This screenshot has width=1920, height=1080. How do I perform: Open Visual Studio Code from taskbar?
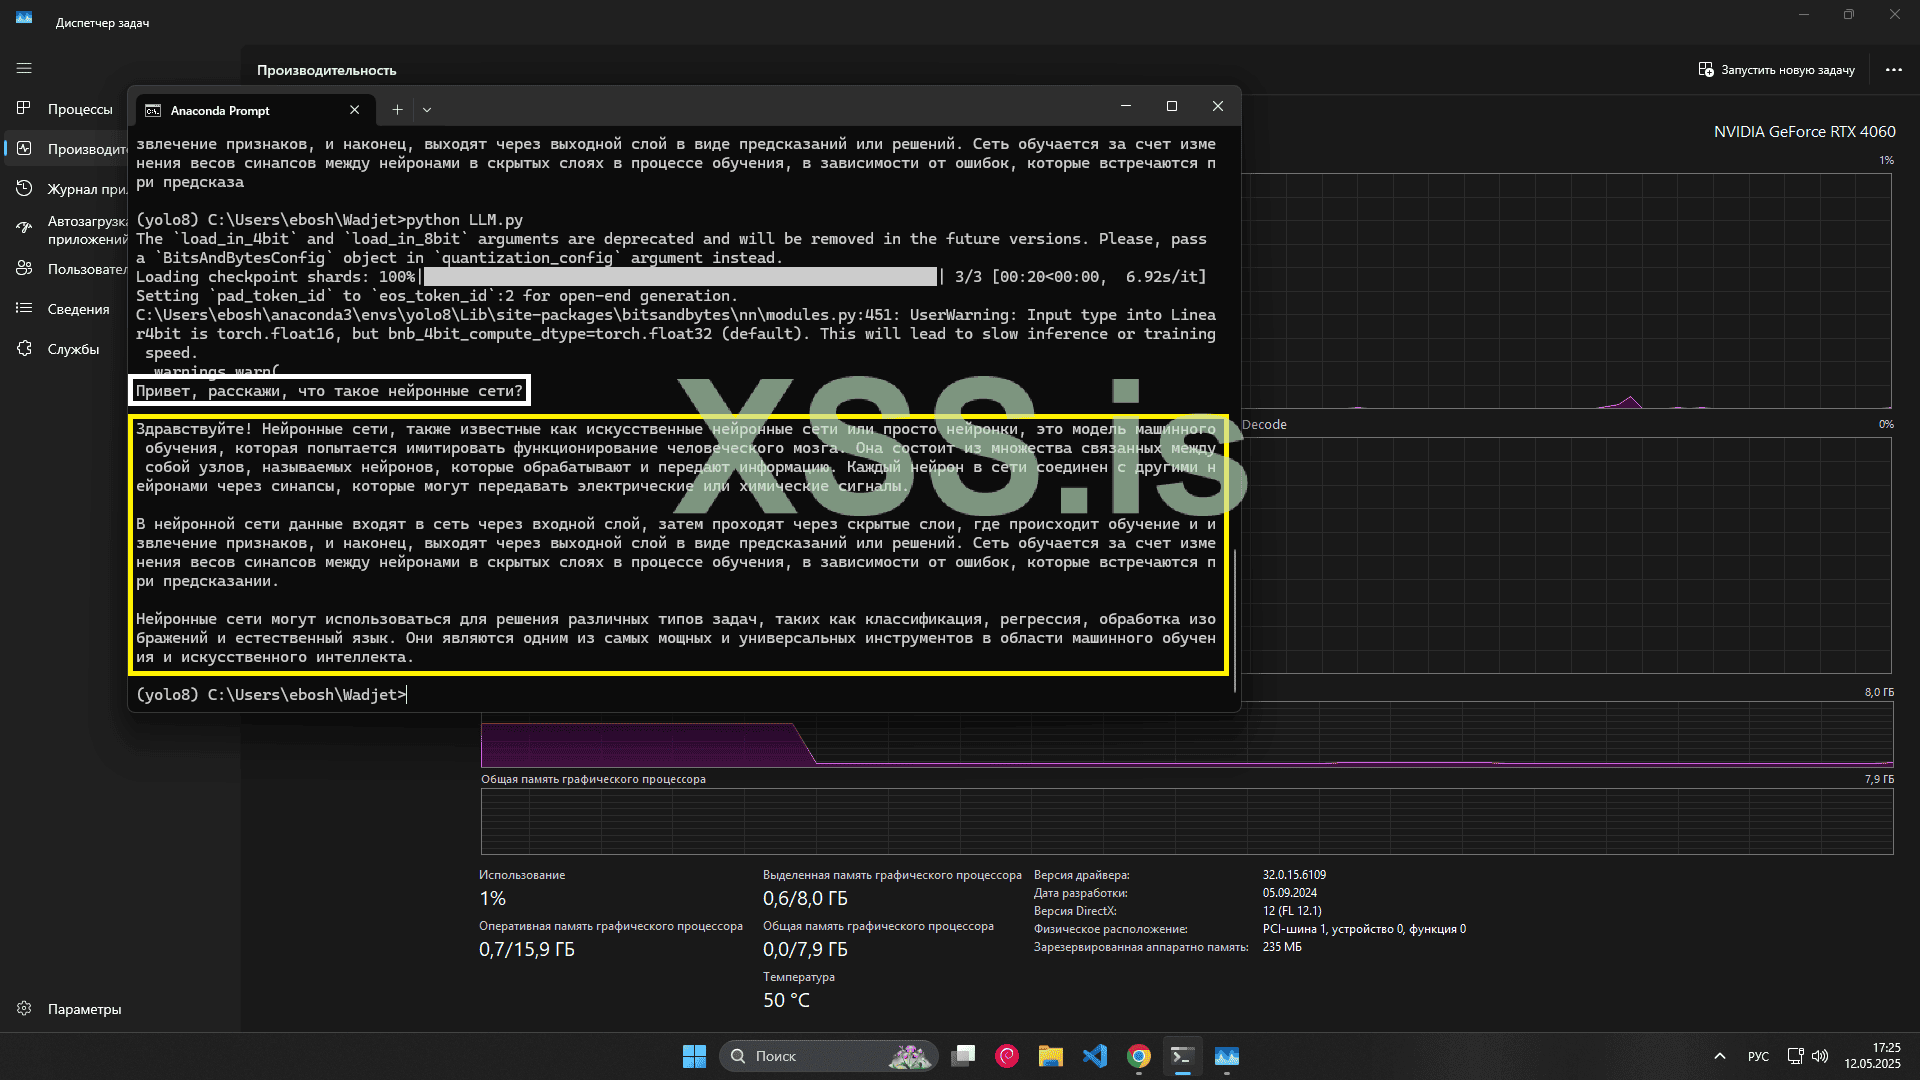(1095, 1056)
